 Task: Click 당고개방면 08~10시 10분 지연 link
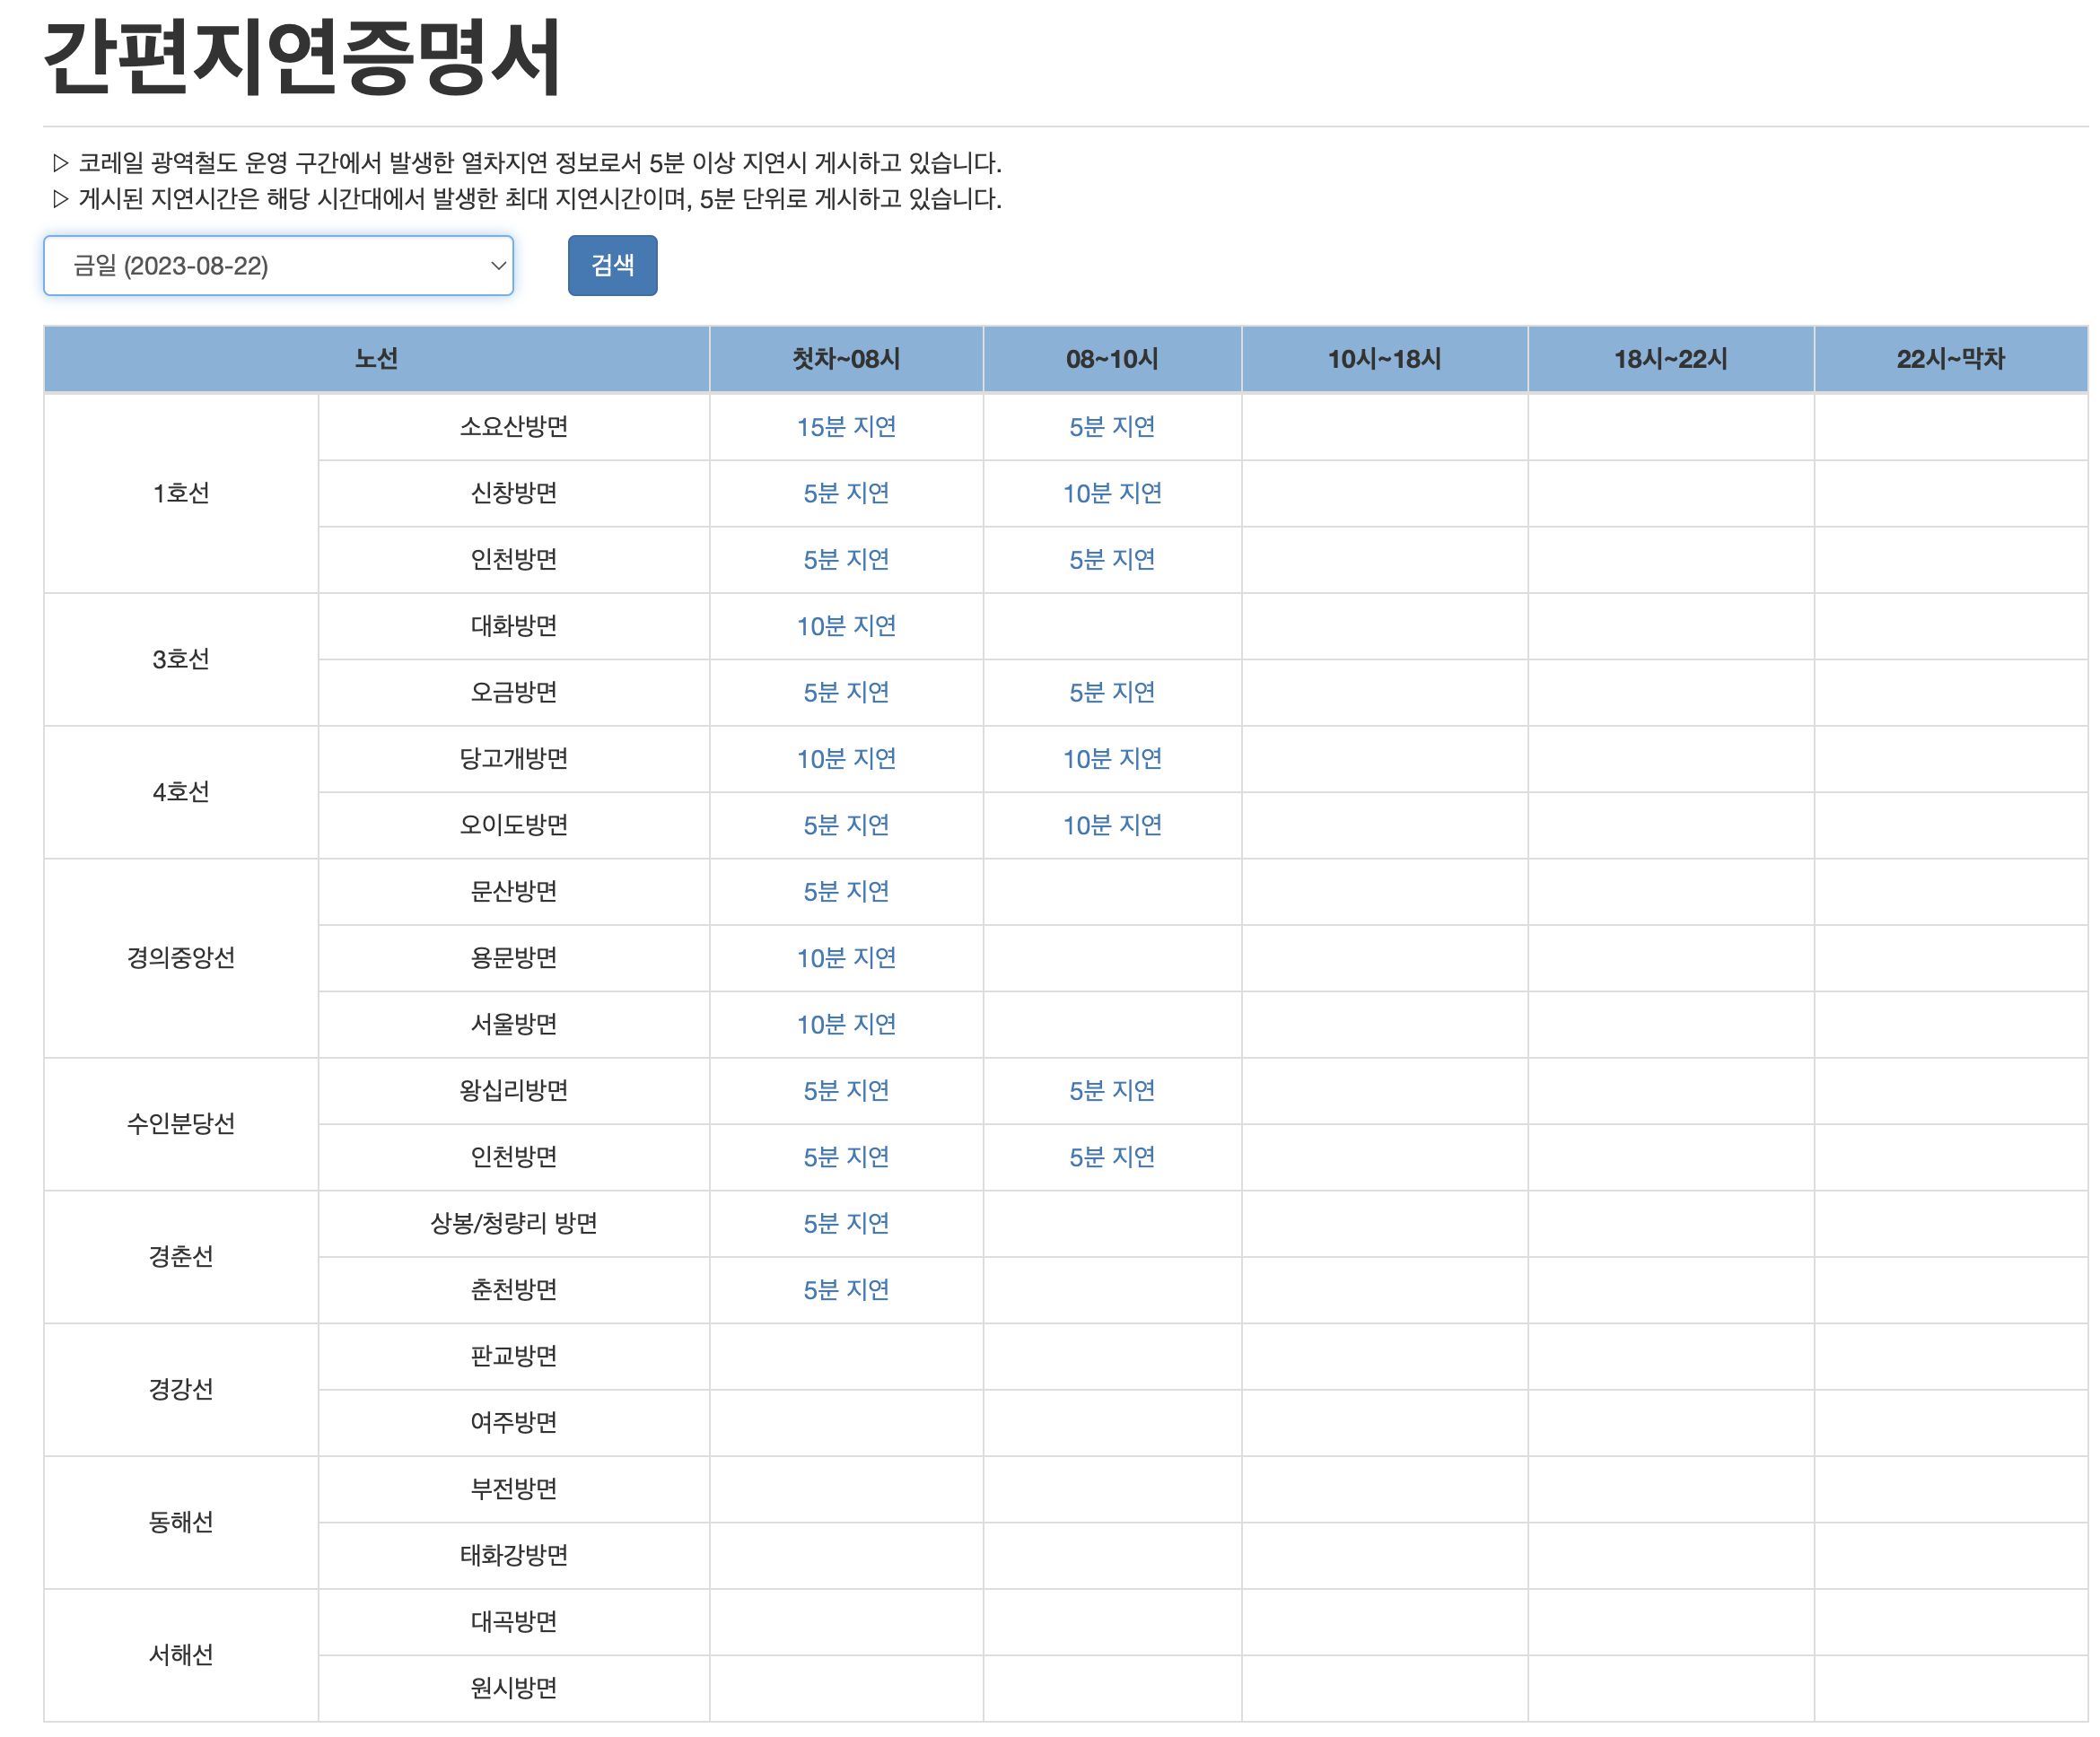click(1111, 759)
